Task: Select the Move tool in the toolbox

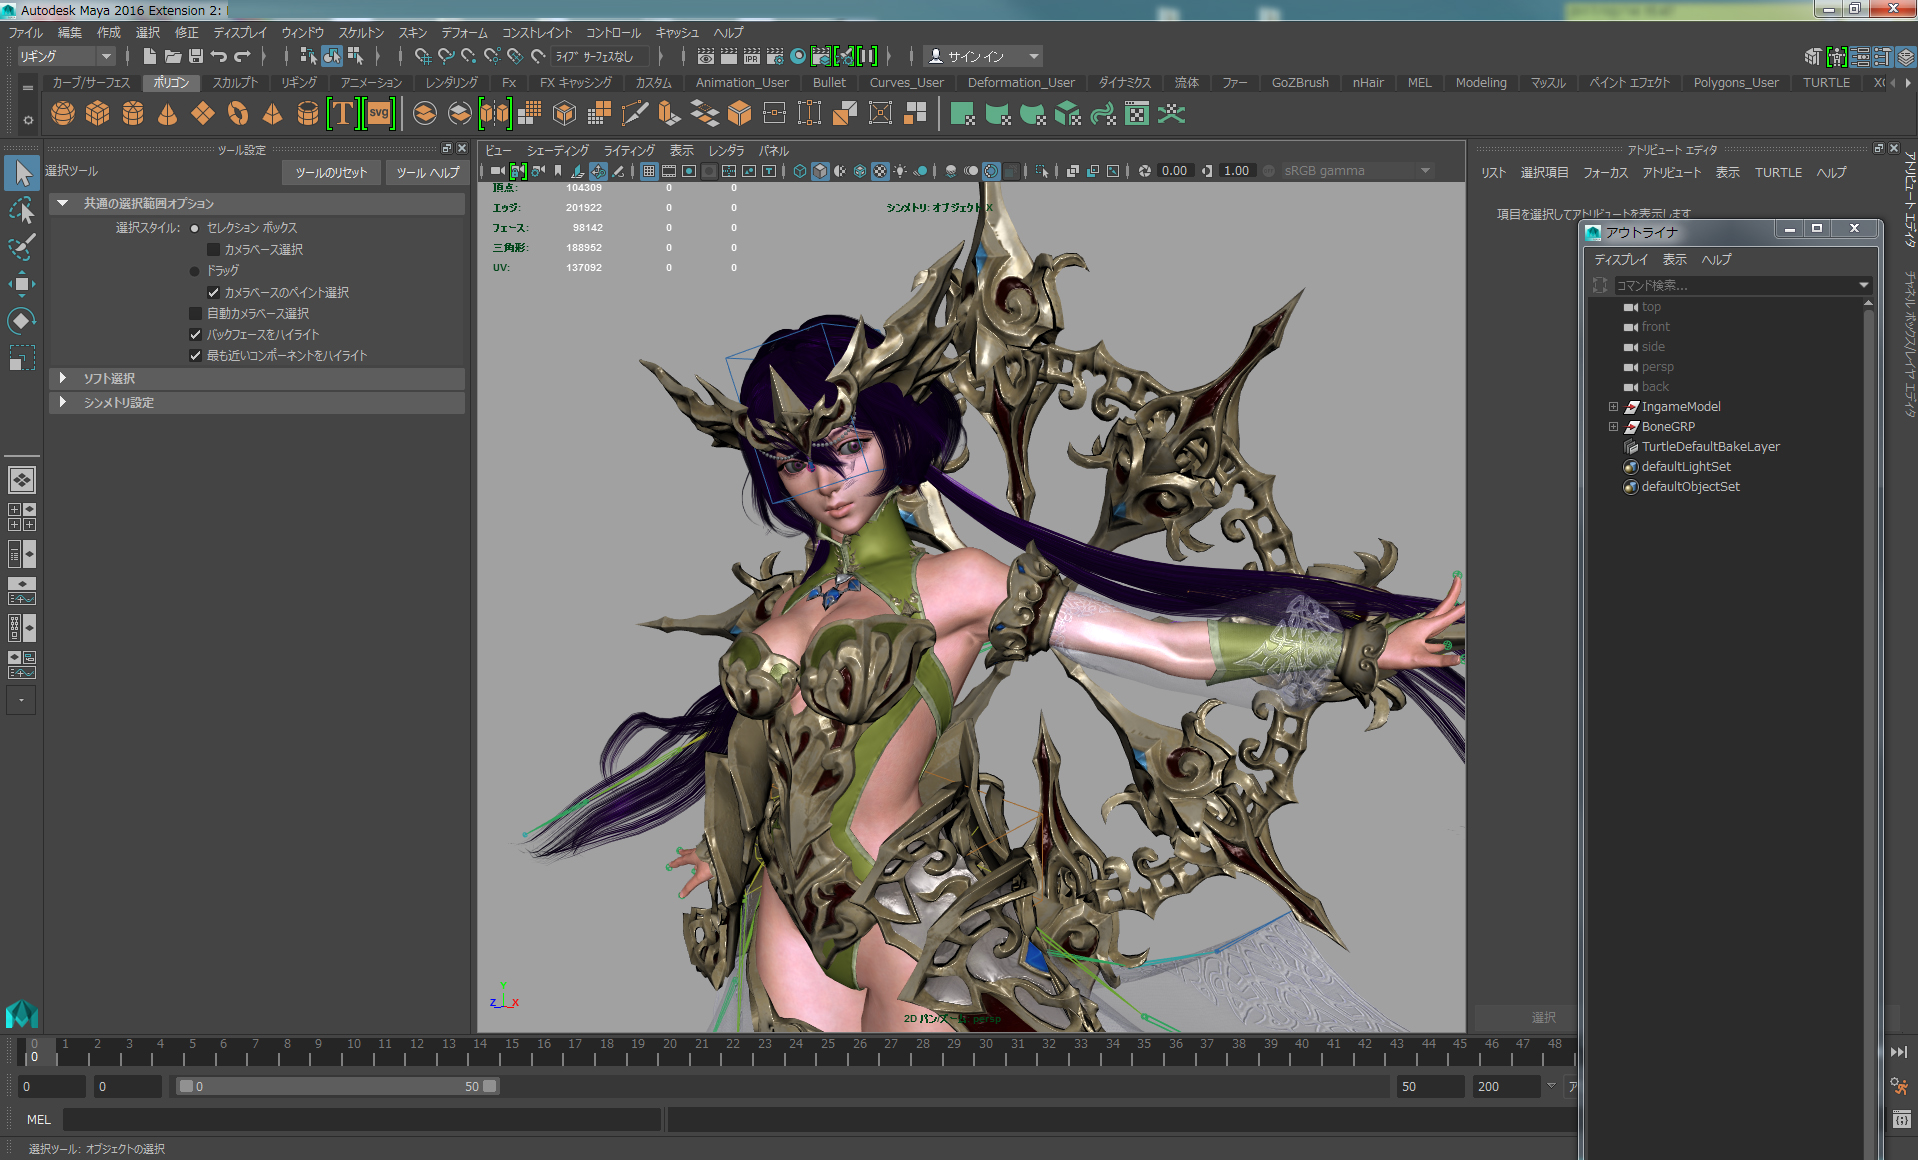Action: coord(22,284)
